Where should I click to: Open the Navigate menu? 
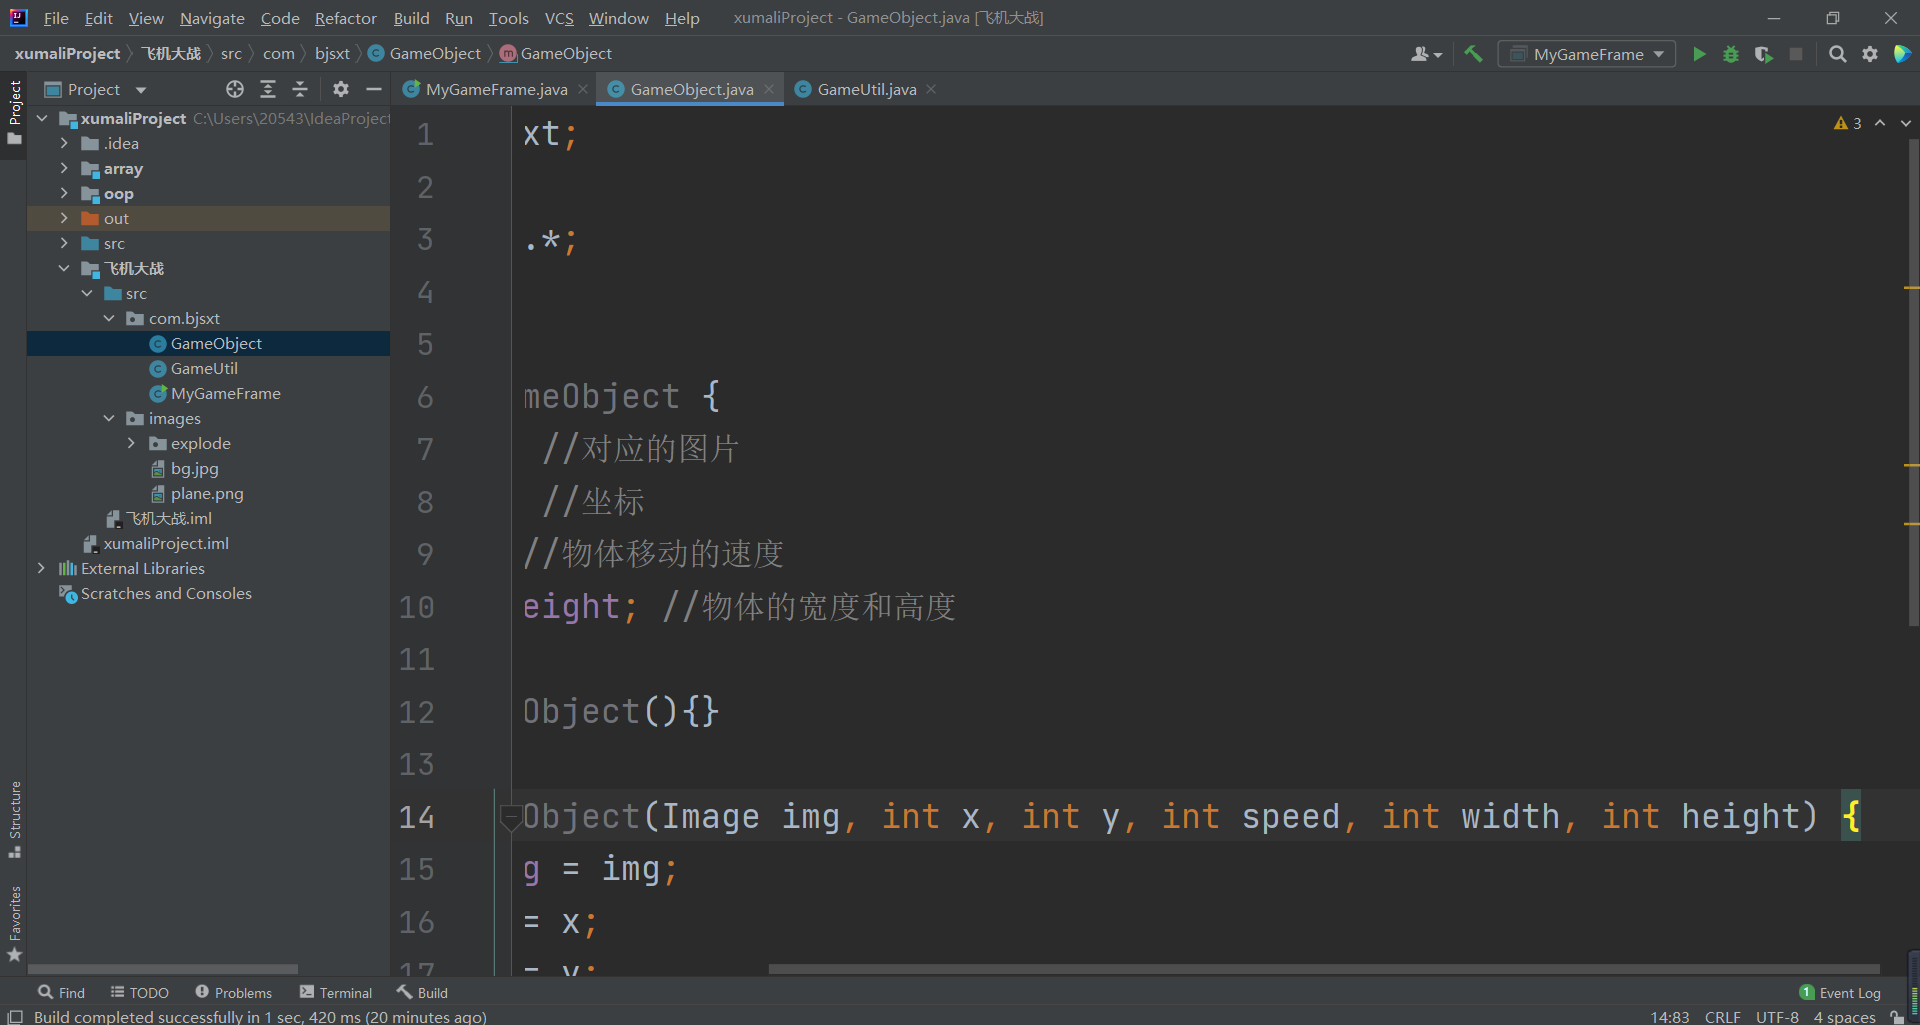click(212, 18)
